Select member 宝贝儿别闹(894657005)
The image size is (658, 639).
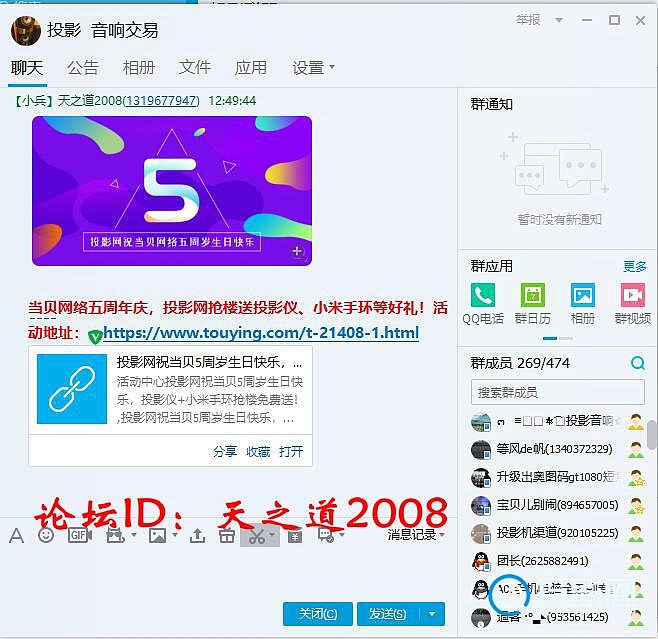558,505
